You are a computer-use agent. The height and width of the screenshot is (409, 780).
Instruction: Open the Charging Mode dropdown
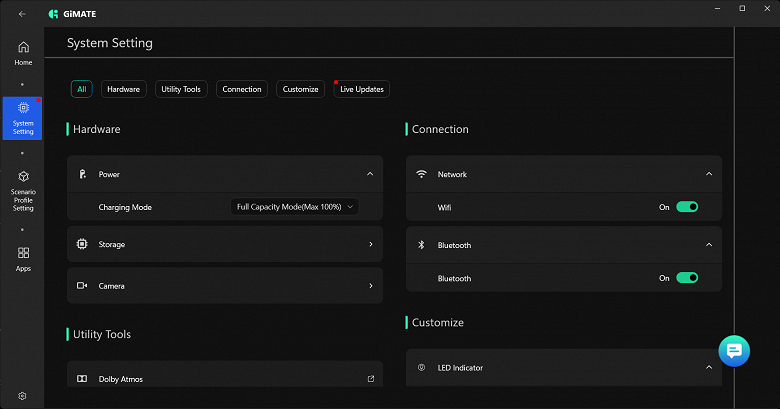tap(295, 207)
